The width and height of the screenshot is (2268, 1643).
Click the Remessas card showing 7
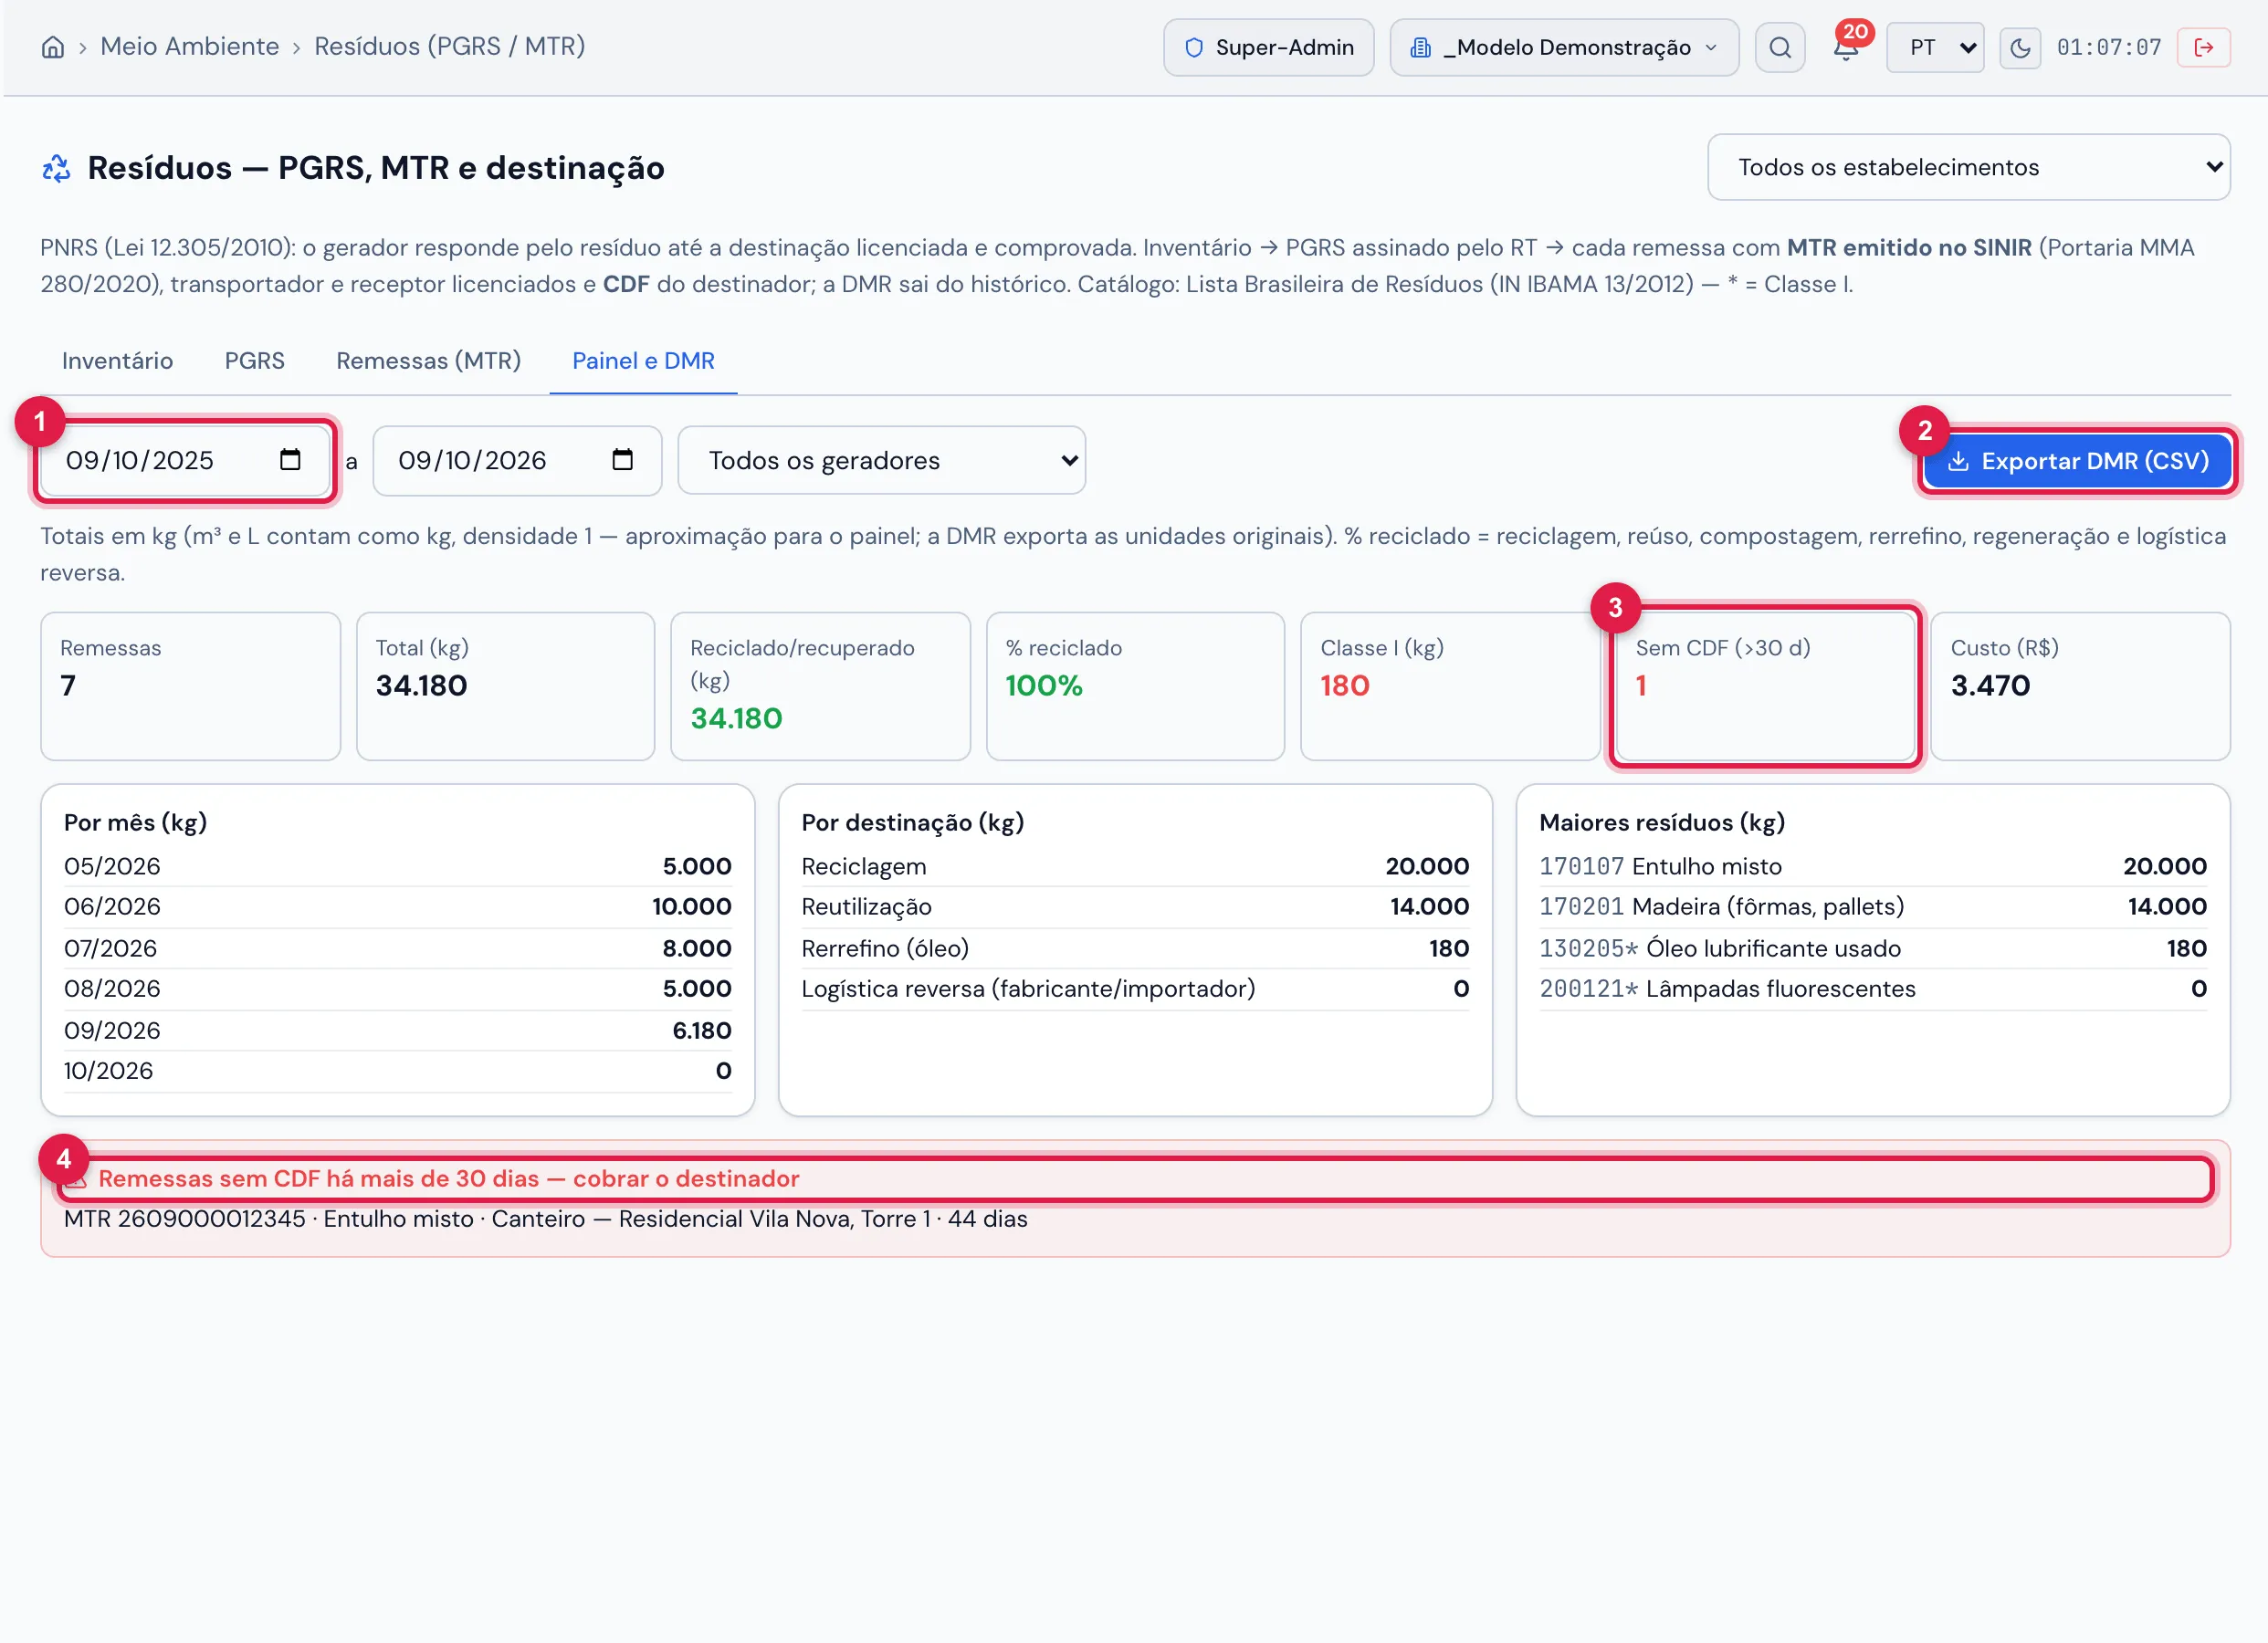(x=190, y=686)
